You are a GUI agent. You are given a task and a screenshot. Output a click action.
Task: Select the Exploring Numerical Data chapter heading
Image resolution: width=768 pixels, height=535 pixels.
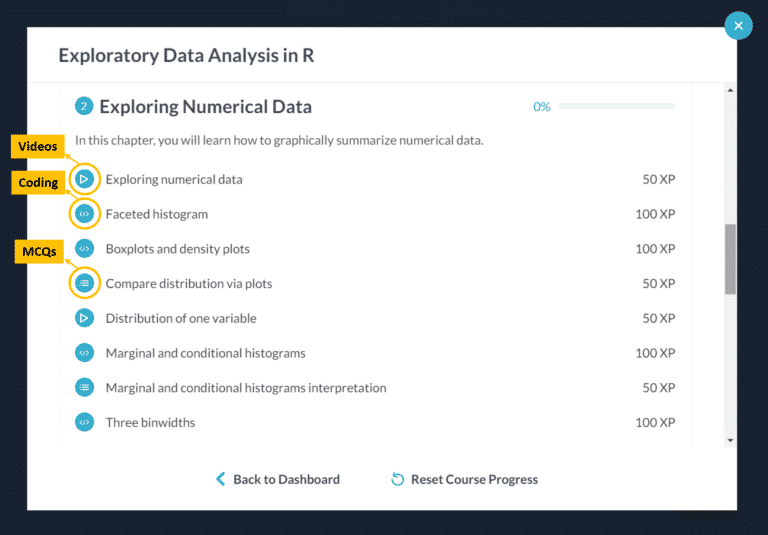pyautogui.click(x=205, y=106)
